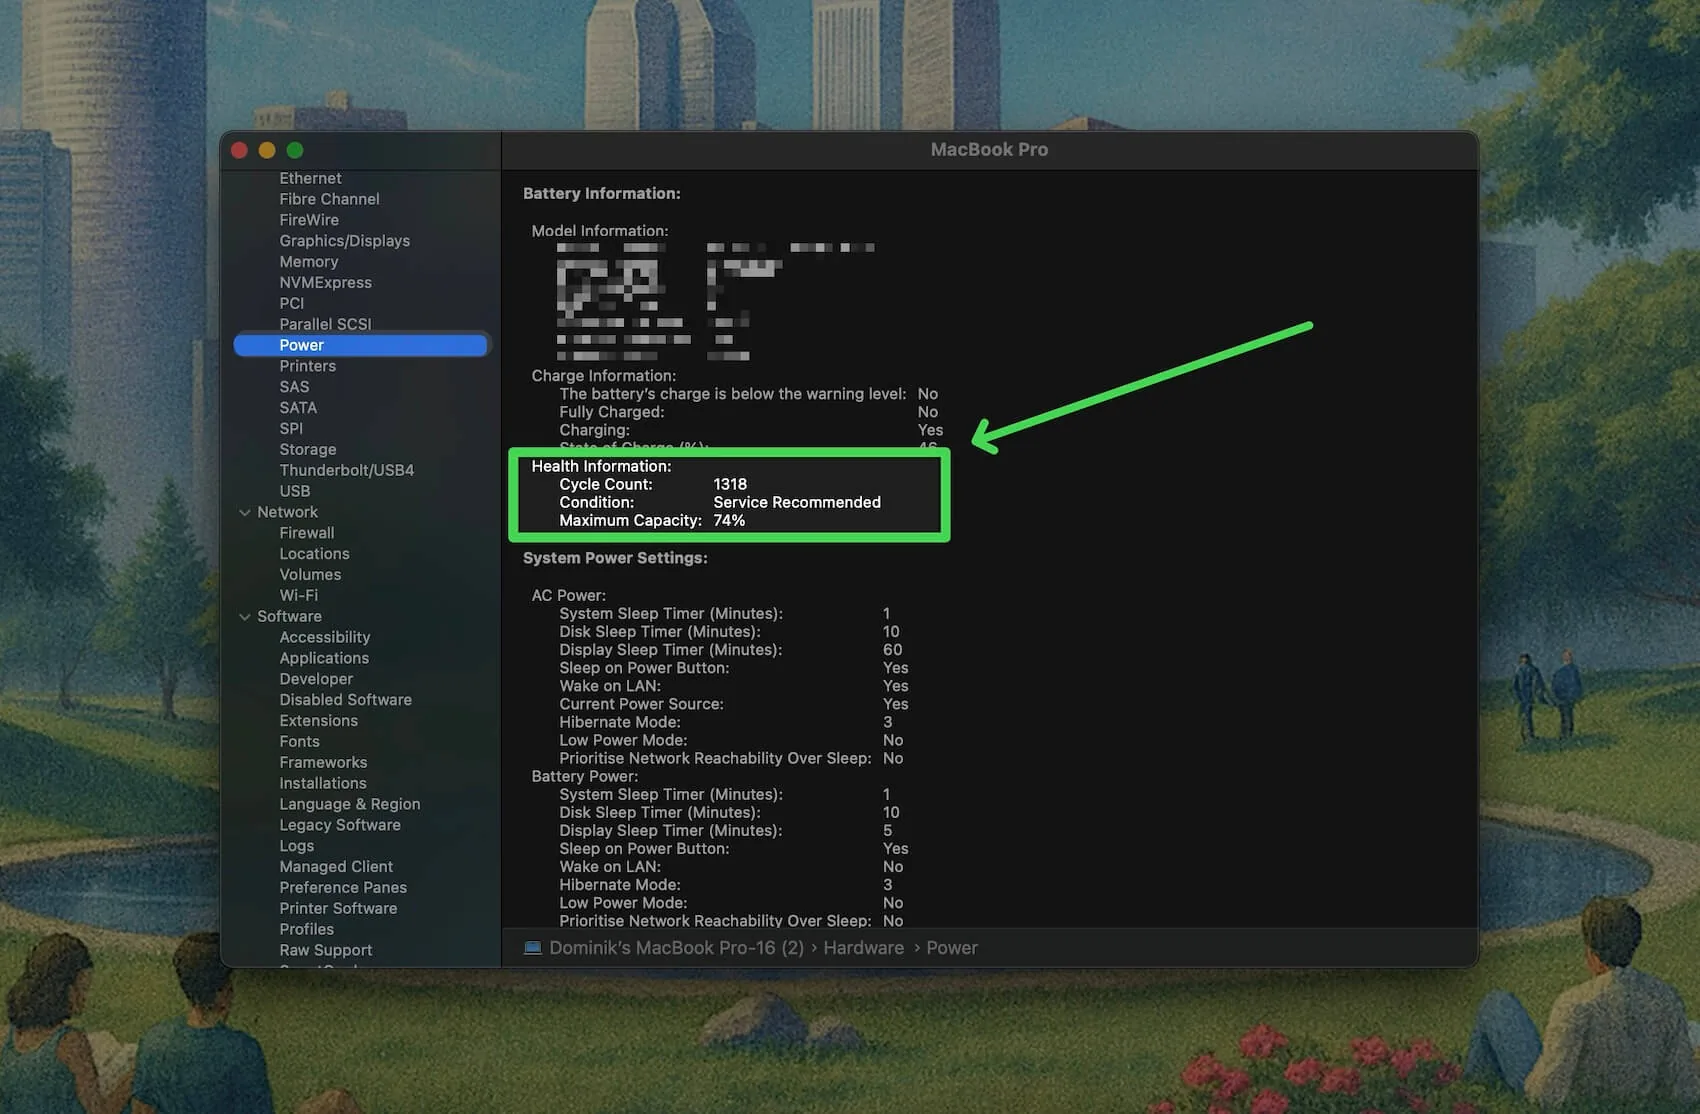Click the Battery Information heading
Screen dimensions: 1700x1114
(x=602, y=194)
